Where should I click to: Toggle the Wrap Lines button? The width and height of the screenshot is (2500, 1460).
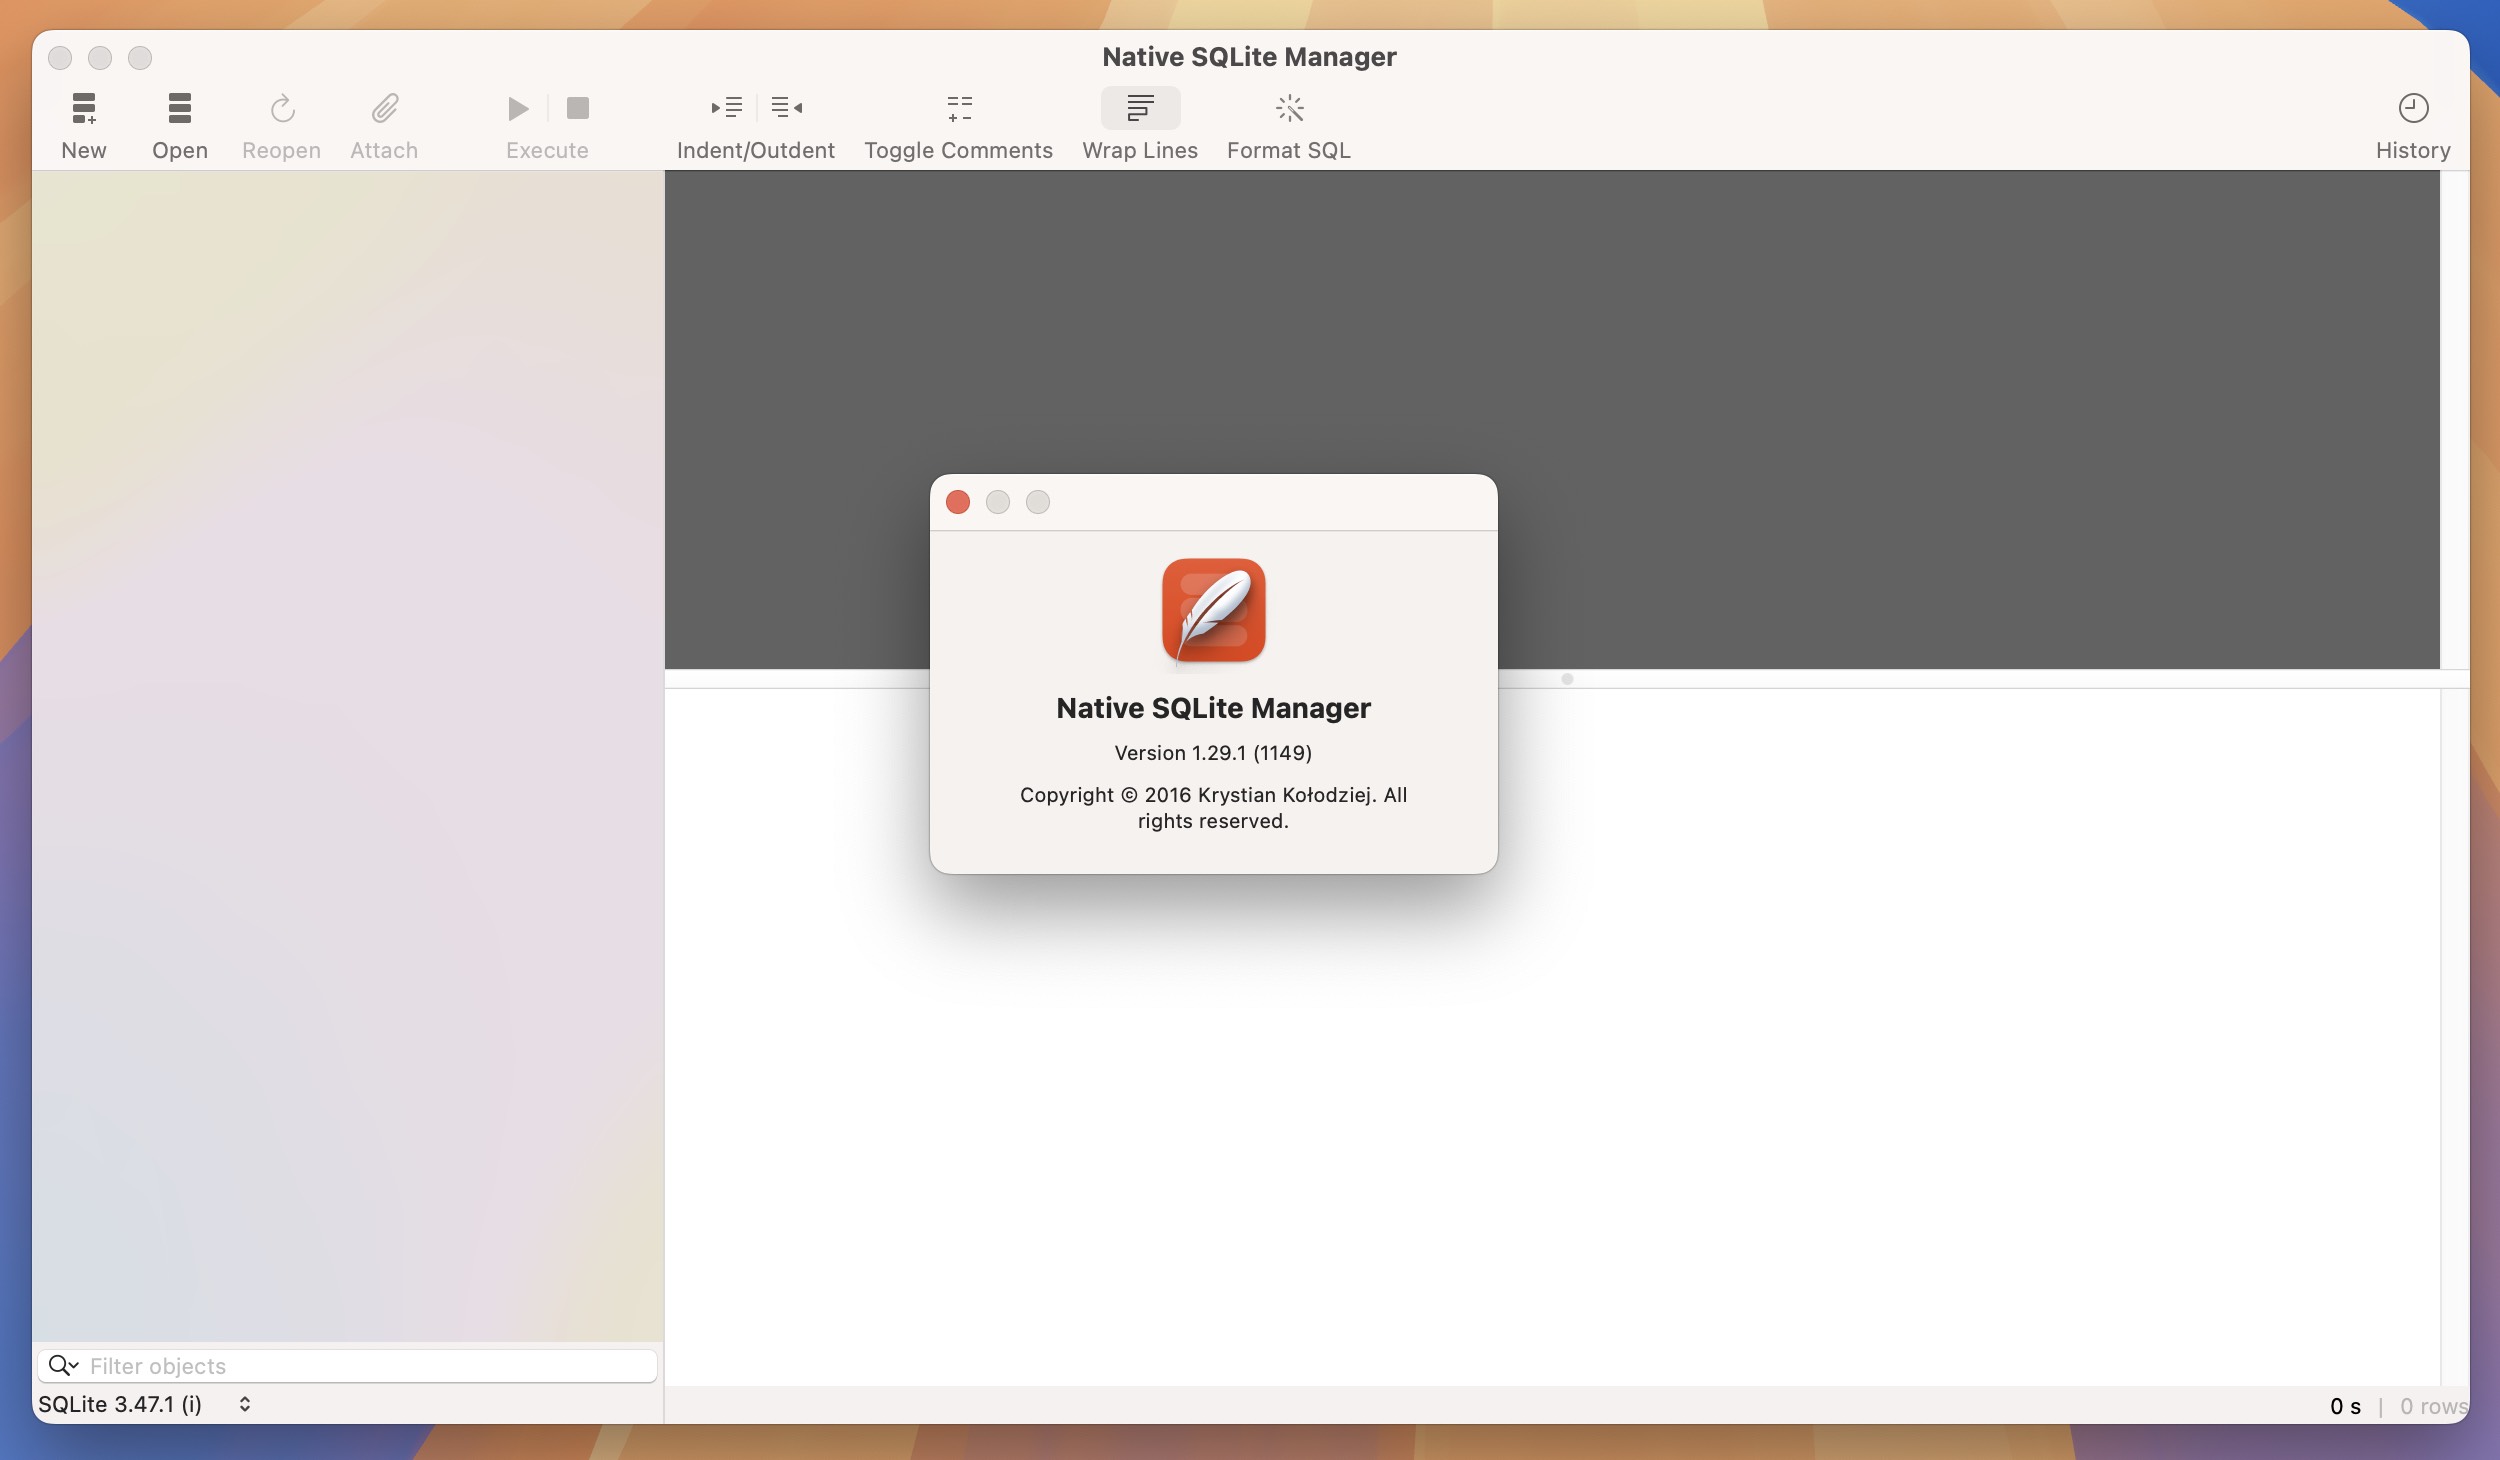(1140, 108)
